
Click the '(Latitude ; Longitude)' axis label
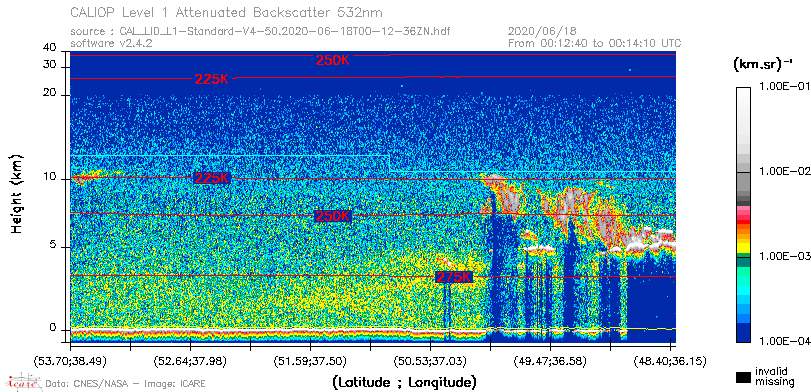coord(404,383)
